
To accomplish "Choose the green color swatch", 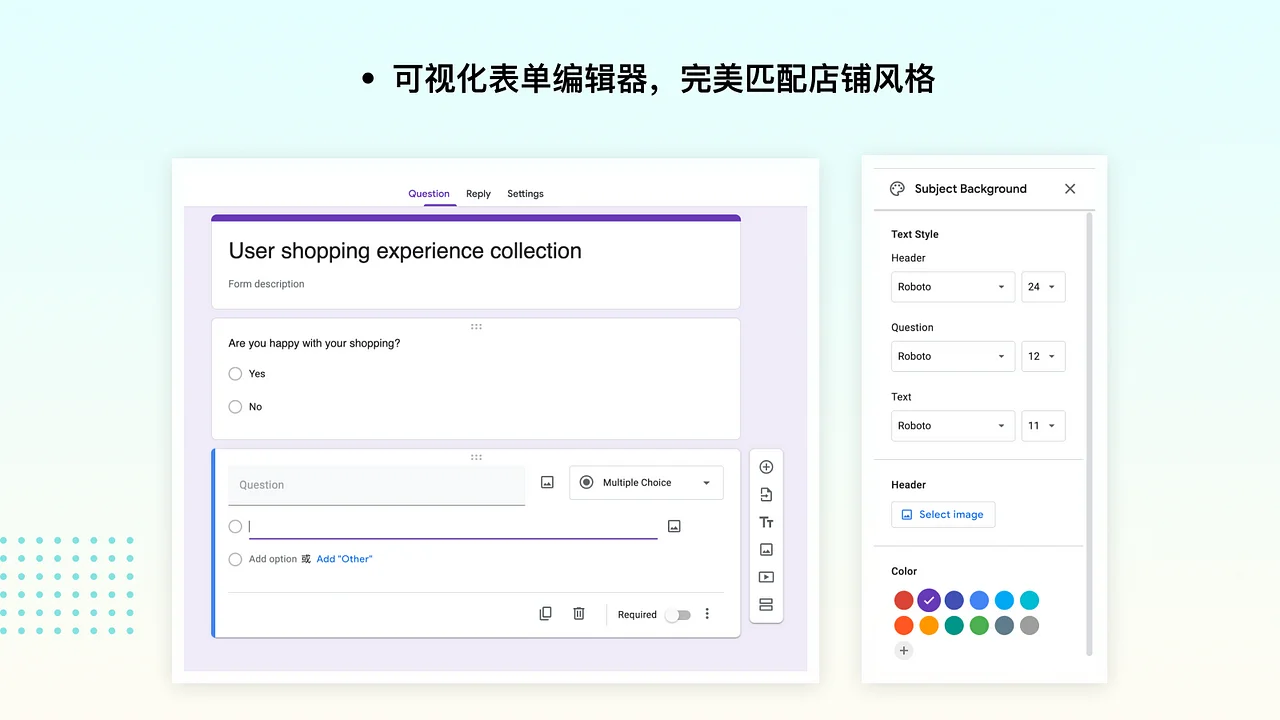I will click(x=979, y=625).
